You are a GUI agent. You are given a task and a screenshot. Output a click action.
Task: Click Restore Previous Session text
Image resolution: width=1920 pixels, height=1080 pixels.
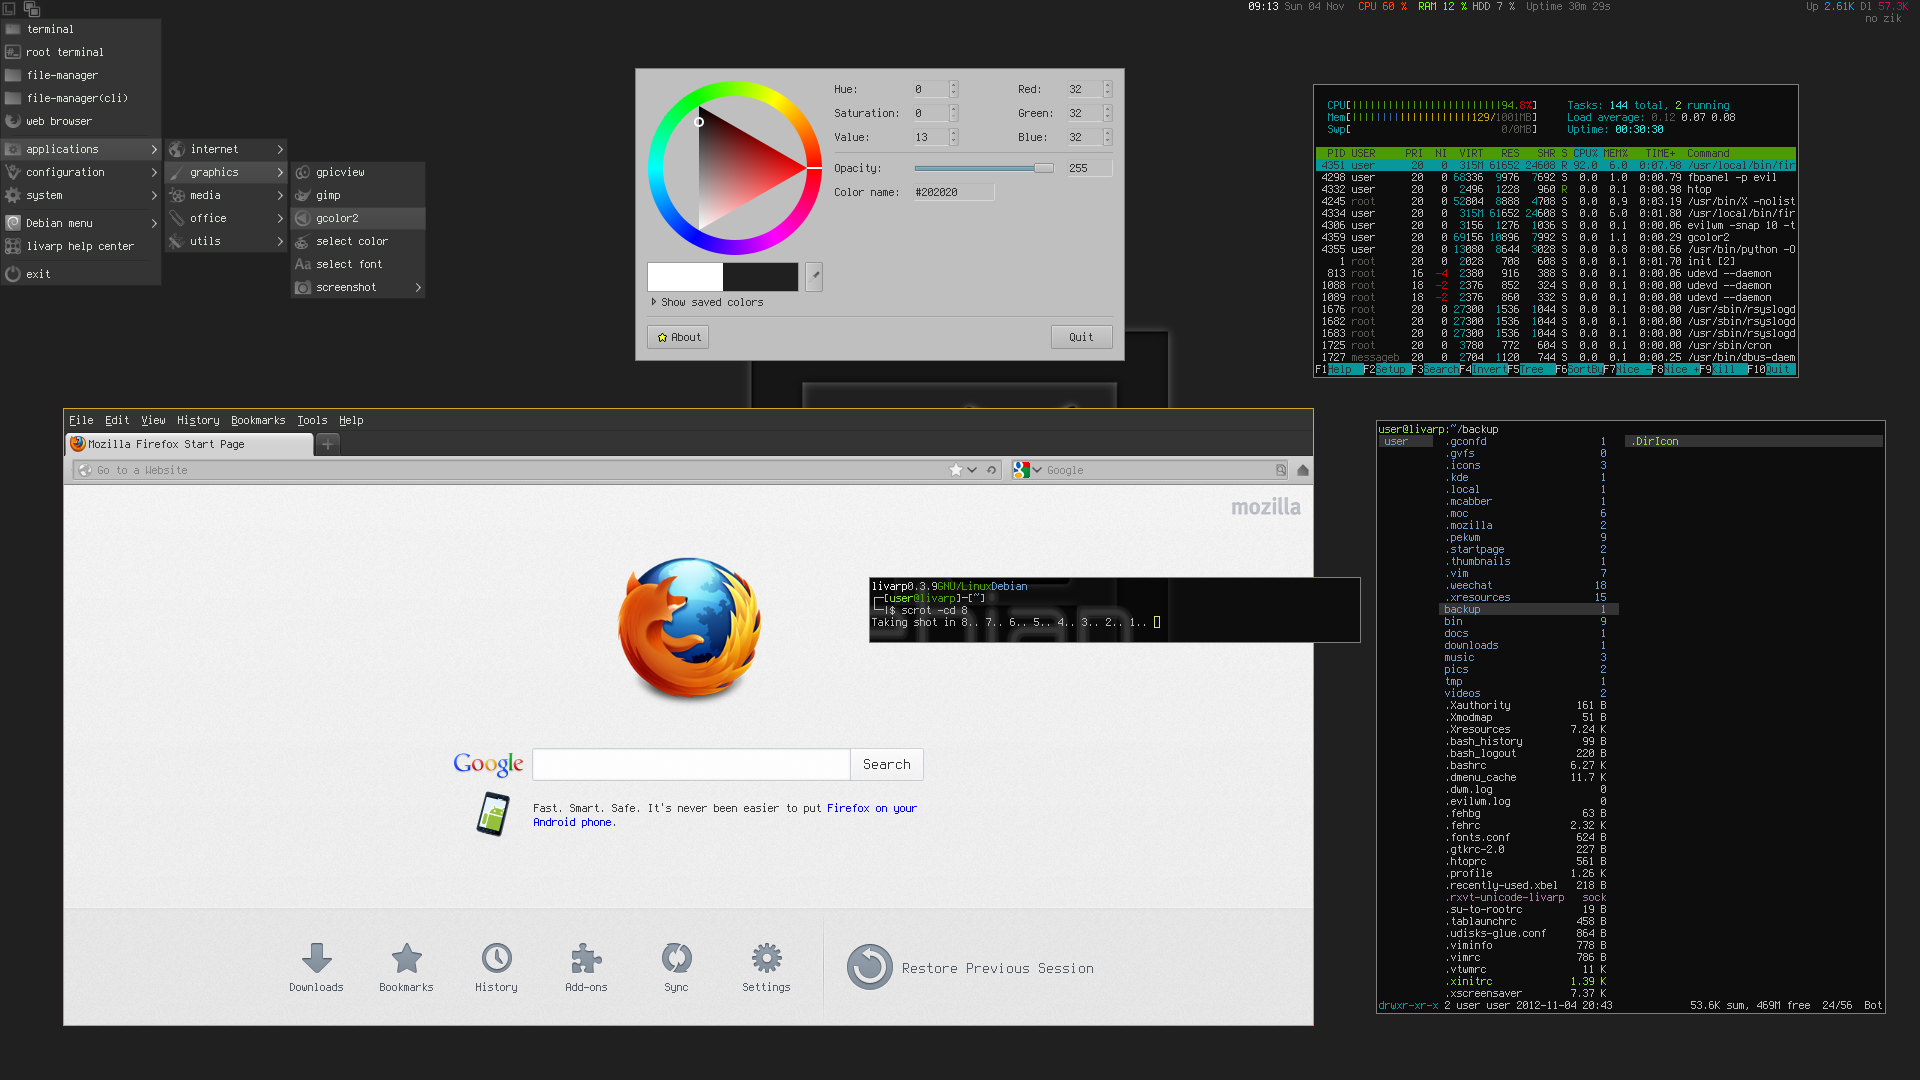(x=997, y=968)
